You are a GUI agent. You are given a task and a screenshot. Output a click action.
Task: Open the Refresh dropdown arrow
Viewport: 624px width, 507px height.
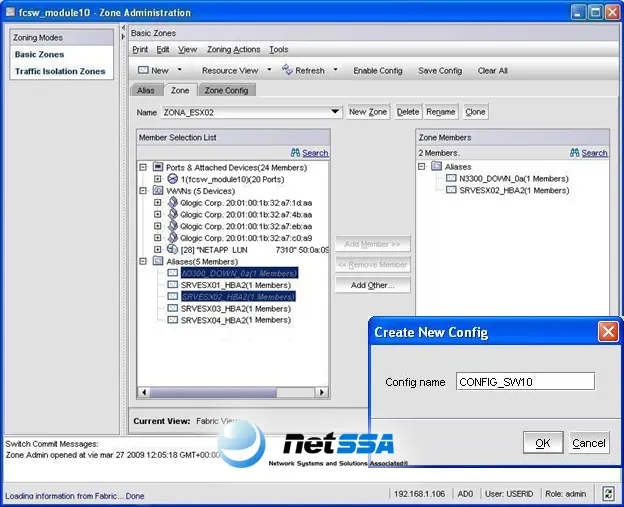(x=335, y=70)
